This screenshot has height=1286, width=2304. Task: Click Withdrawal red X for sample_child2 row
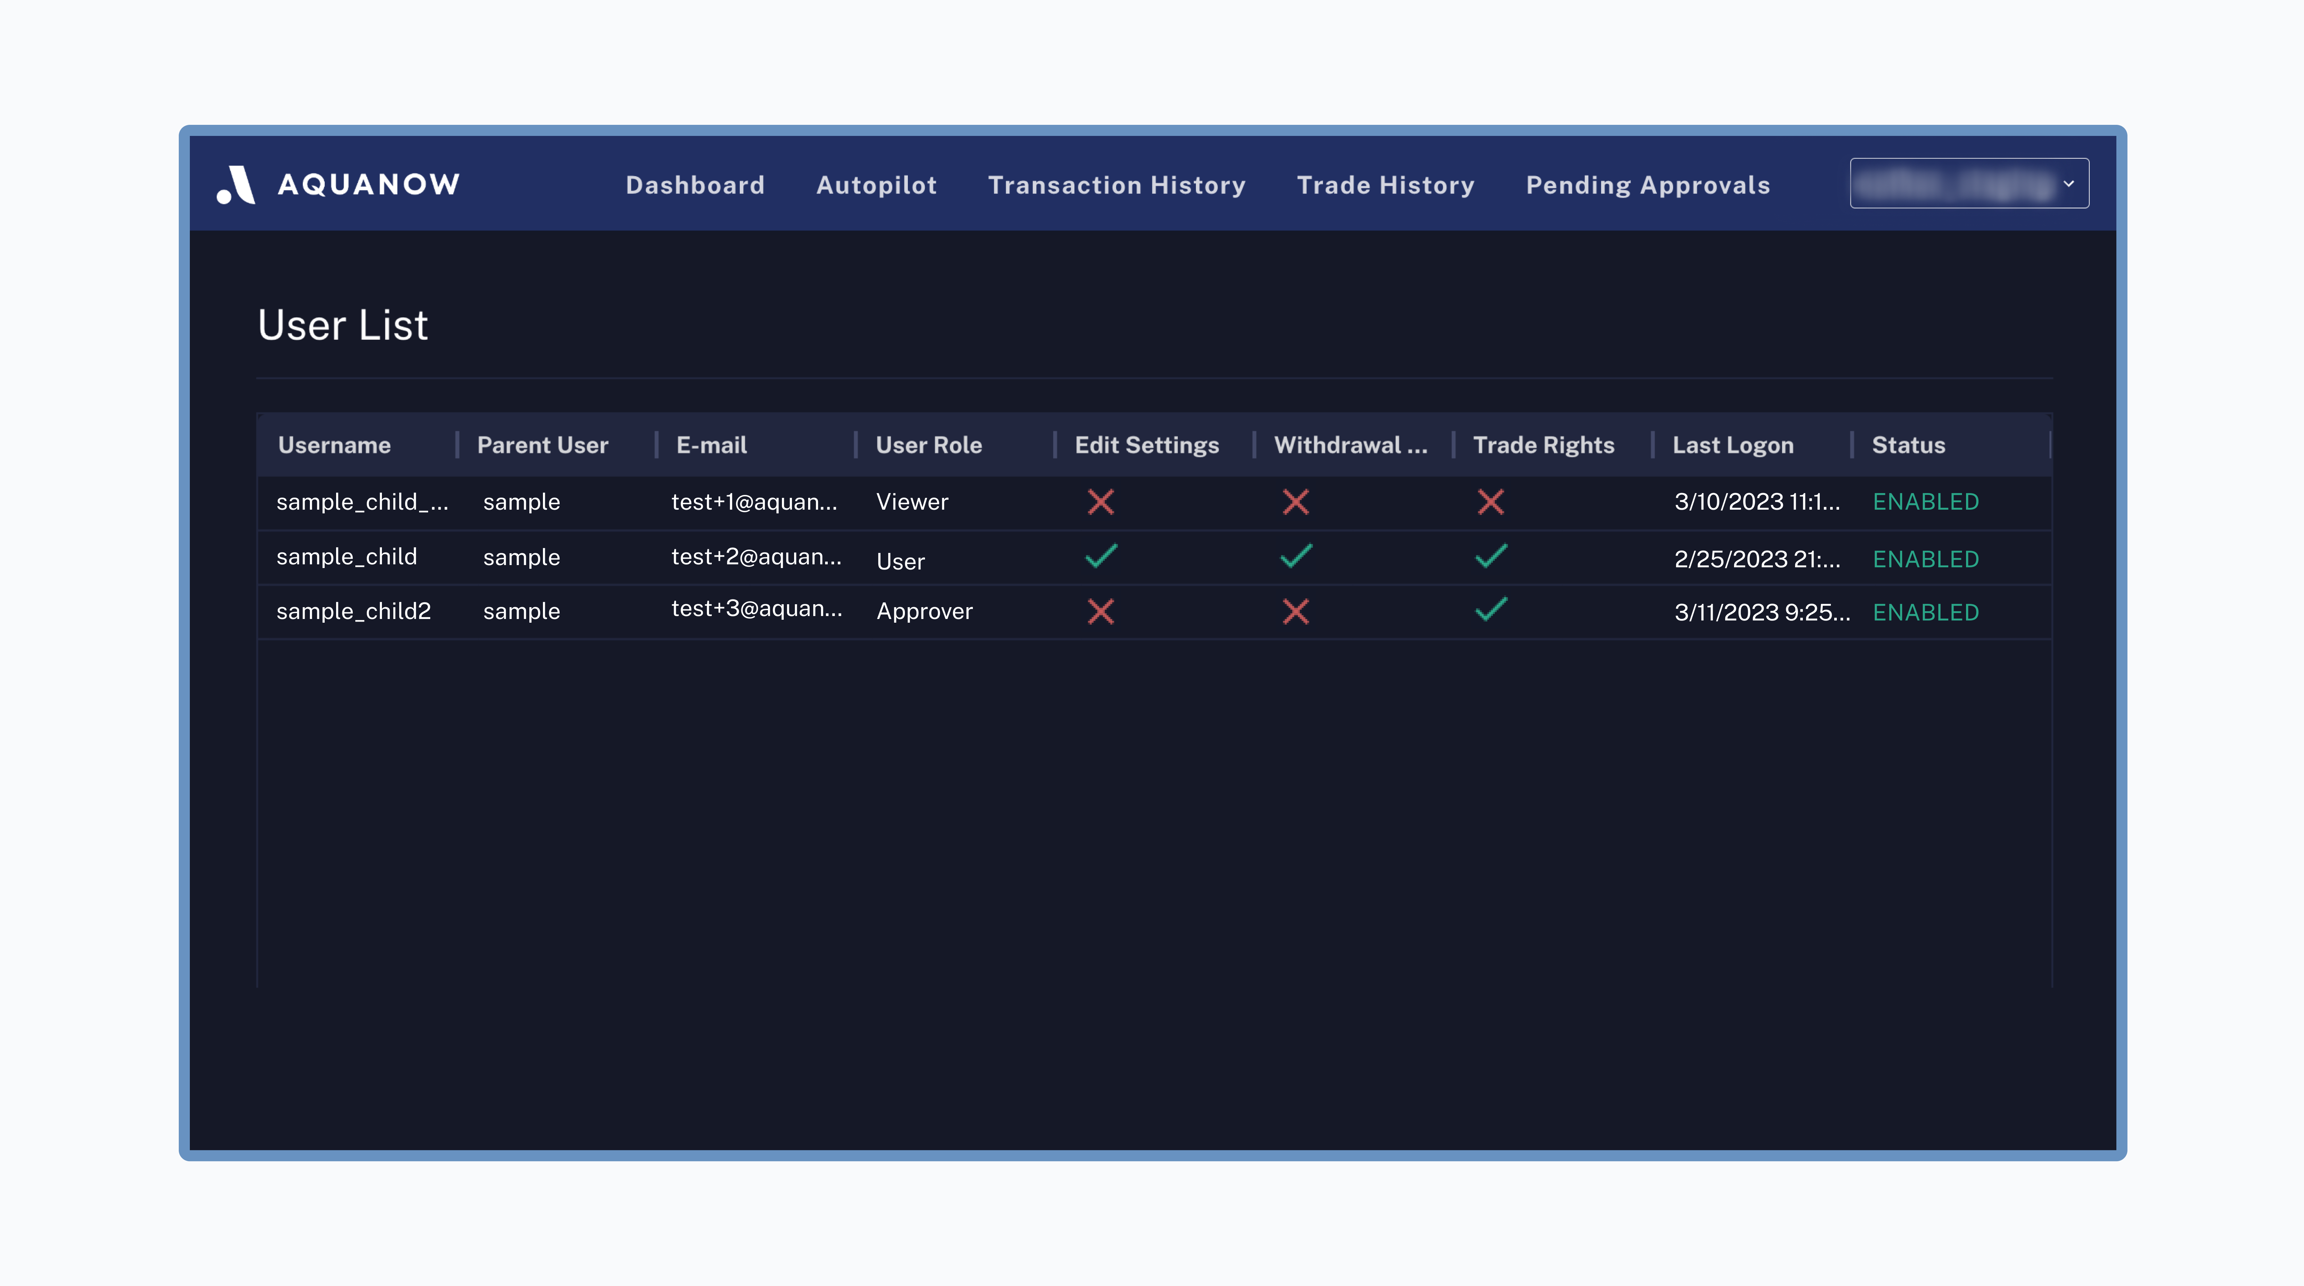click(1295, 611)
